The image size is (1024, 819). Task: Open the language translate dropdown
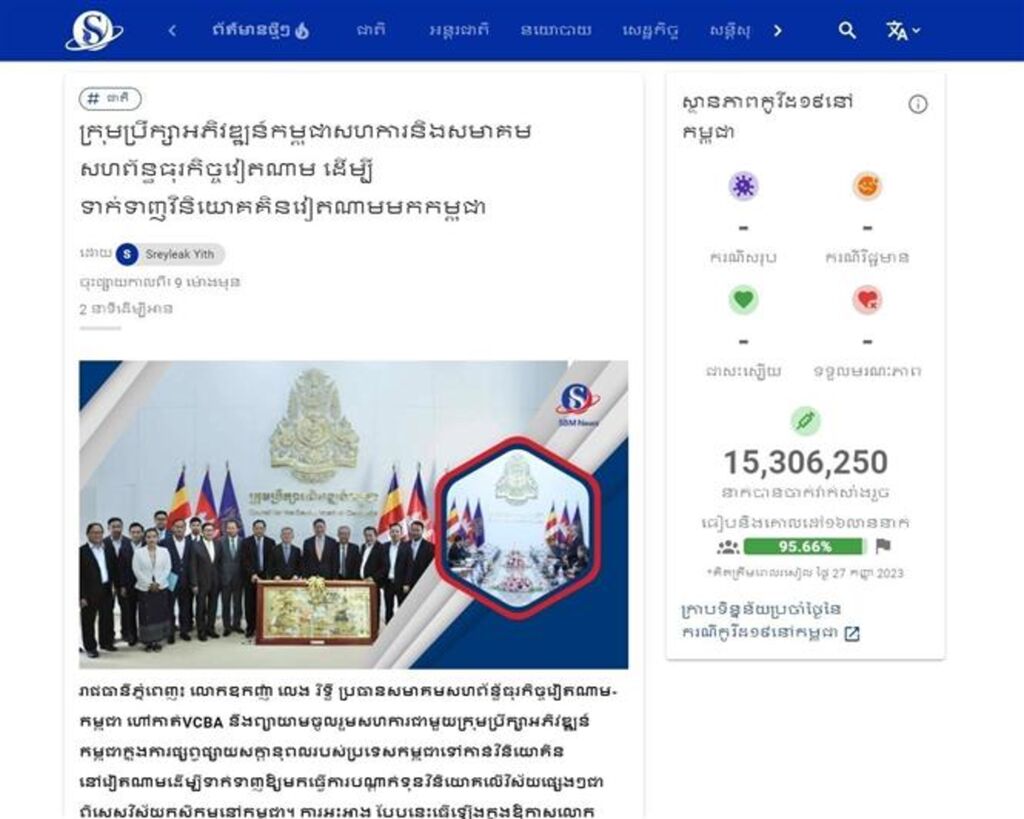903,30
